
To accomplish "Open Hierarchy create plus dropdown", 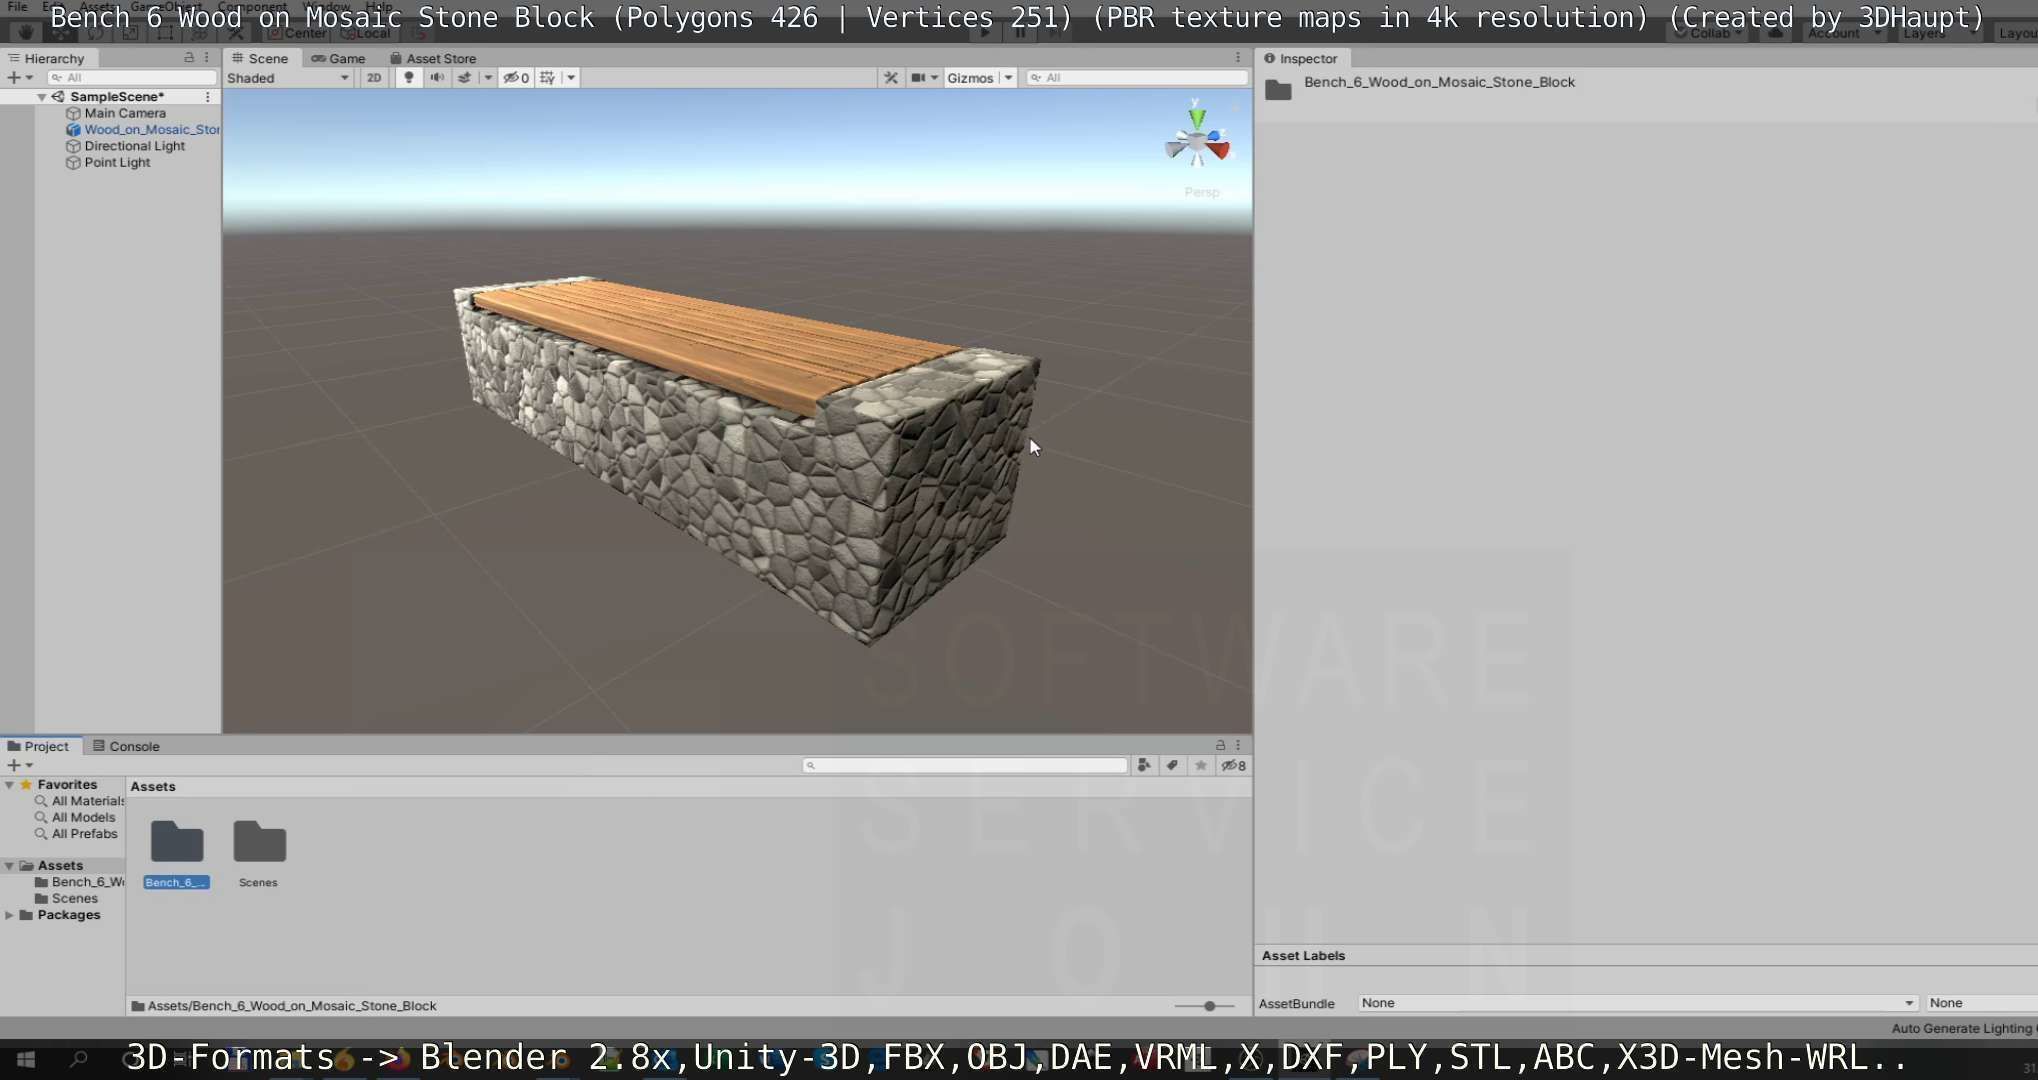I will tap(20, 77).
